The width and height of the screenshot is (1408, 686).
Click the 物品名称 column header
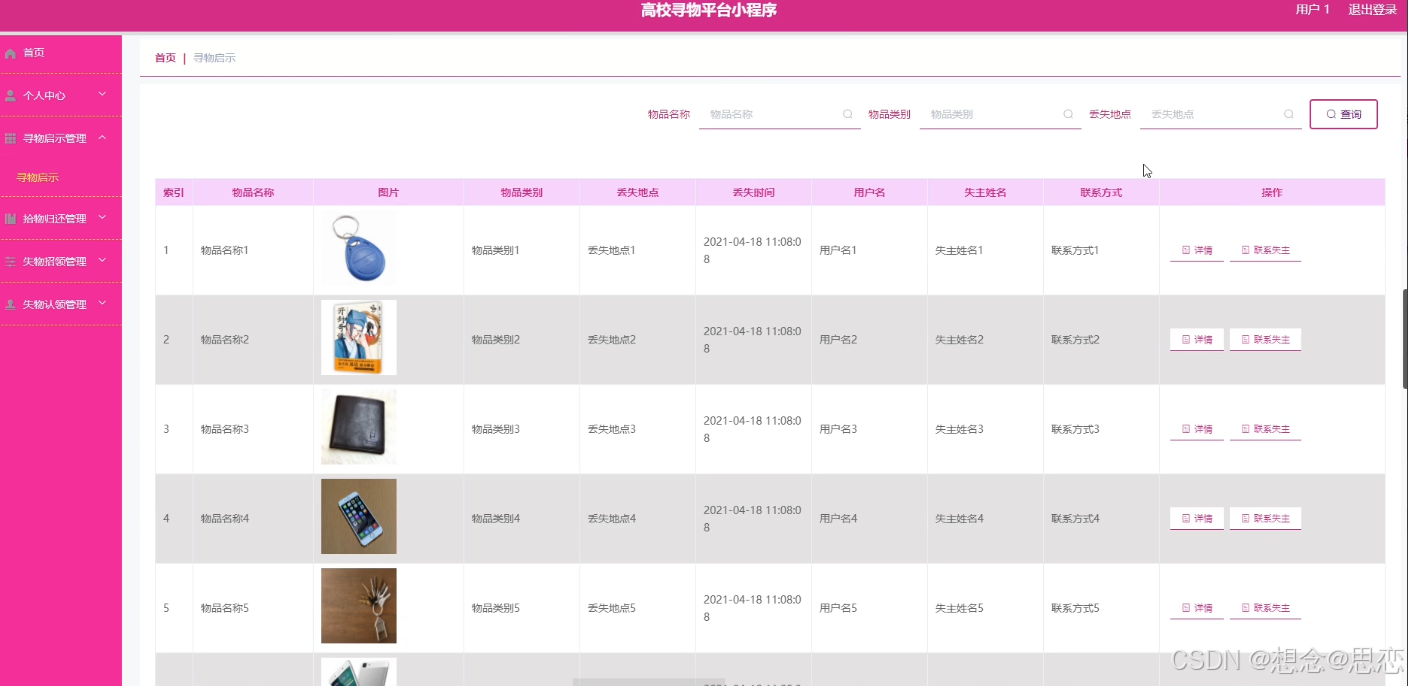[x=253, y=193]
